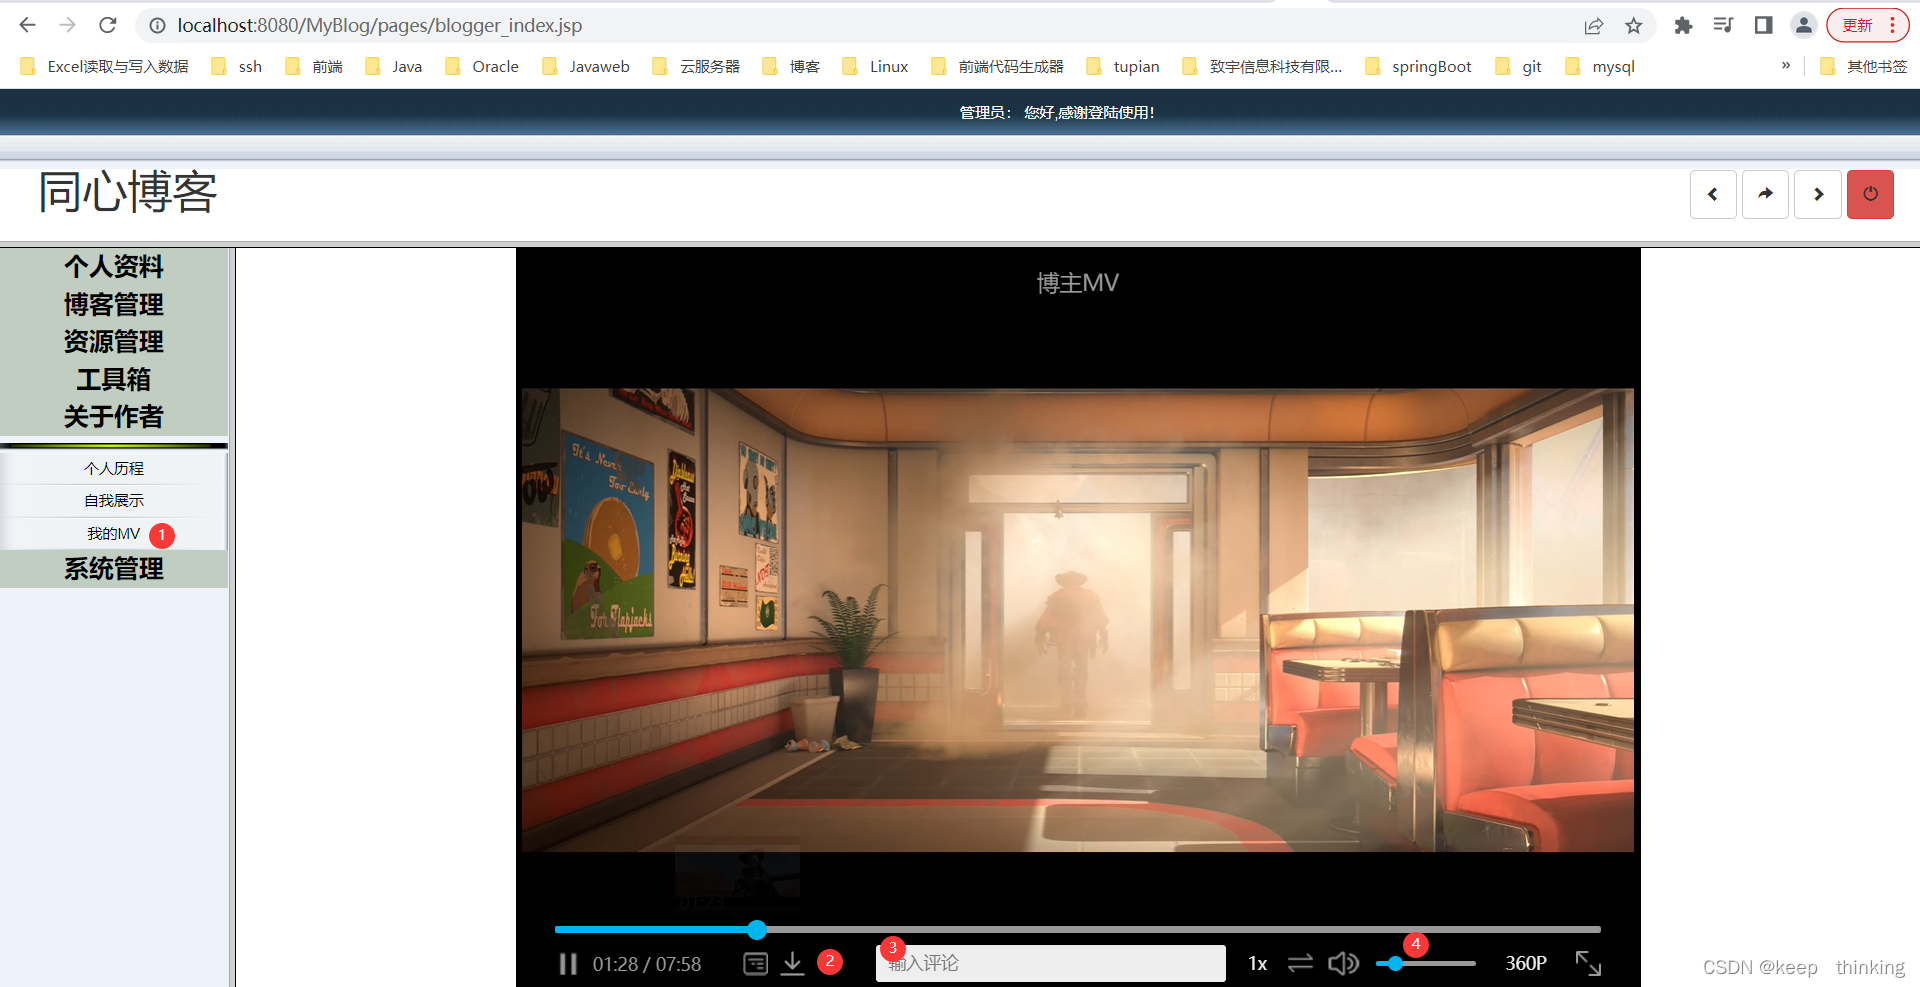
Task: Expand the 工具箱 menu section
Action: pyautogui.click(x=114, y=380)
